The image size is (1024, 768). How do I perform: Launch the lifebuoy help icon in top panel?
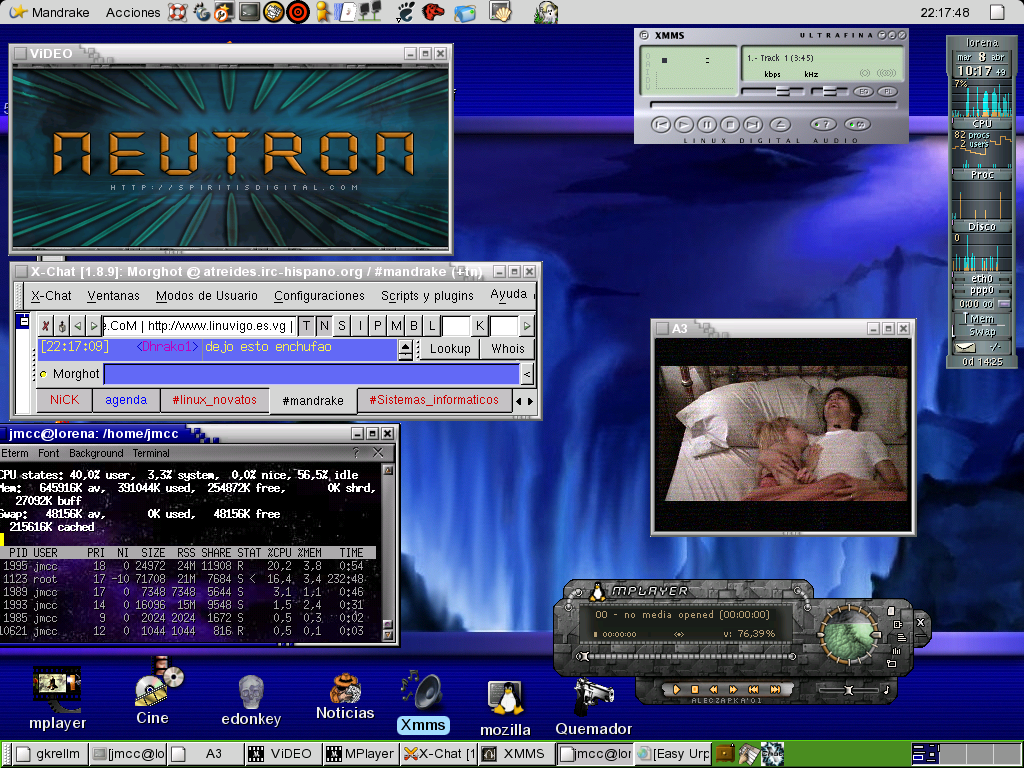point(178,12)
